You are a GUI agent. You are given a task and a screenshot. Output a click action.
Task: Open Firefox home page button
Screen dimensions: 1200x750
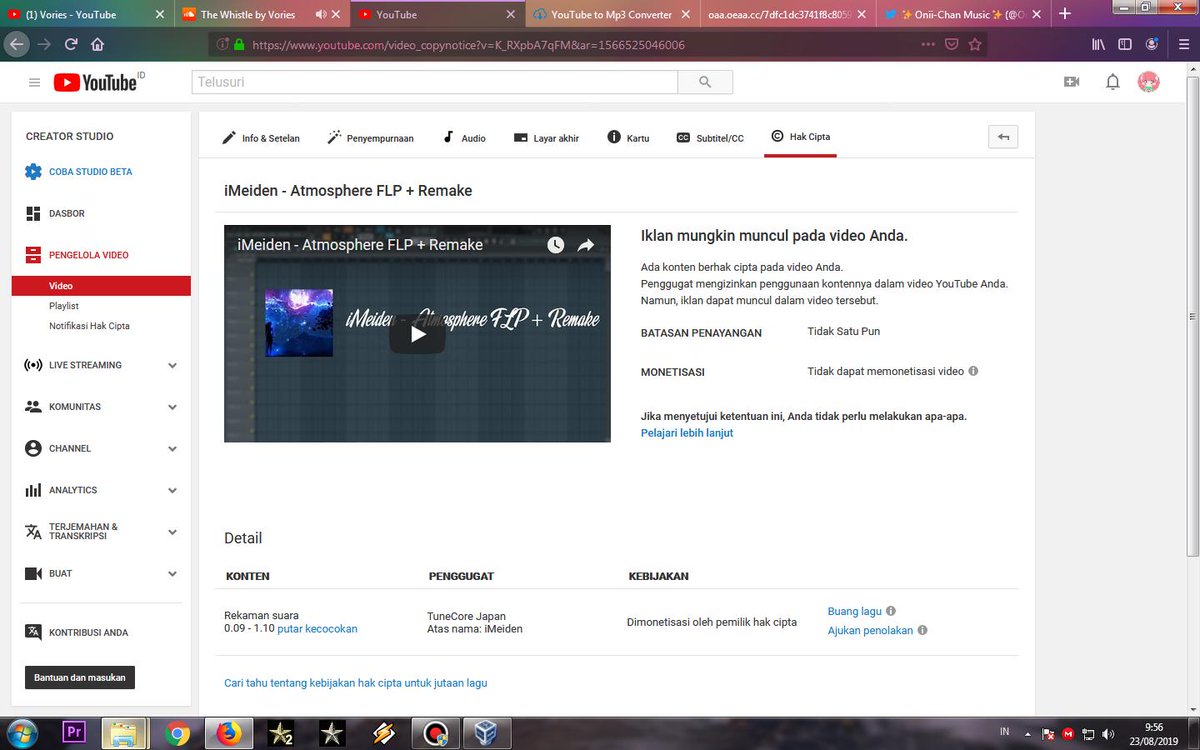pos(98,45)
